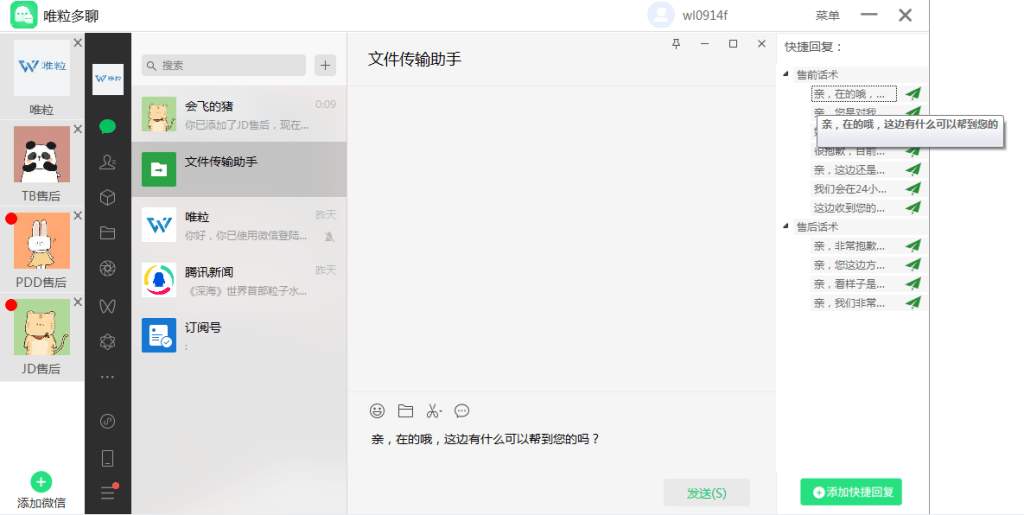Click the emoji icon in chat toolbar

[x=377, y=411]
